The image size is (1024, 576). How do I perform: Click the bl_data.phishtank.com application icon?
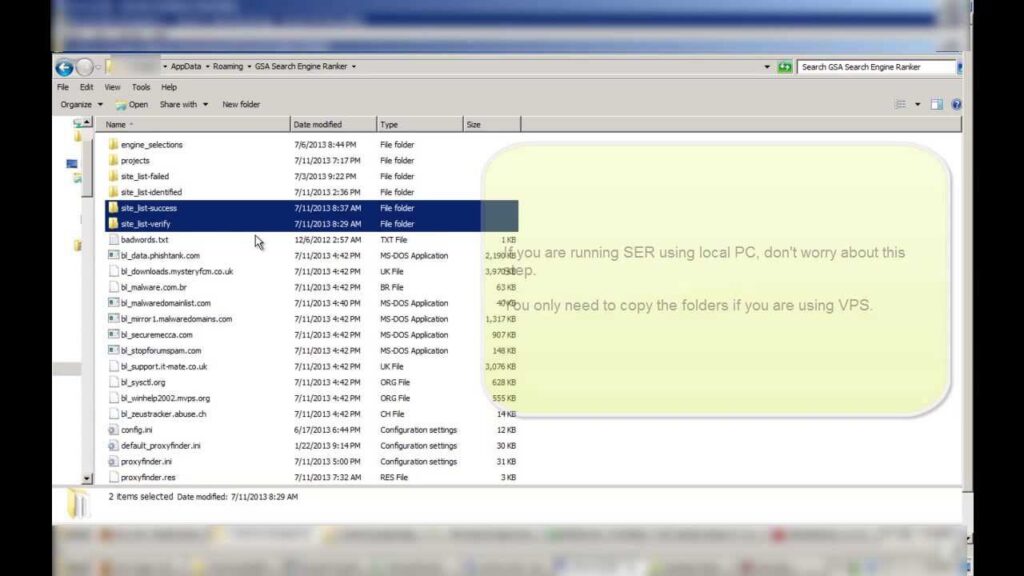point(113,255)
